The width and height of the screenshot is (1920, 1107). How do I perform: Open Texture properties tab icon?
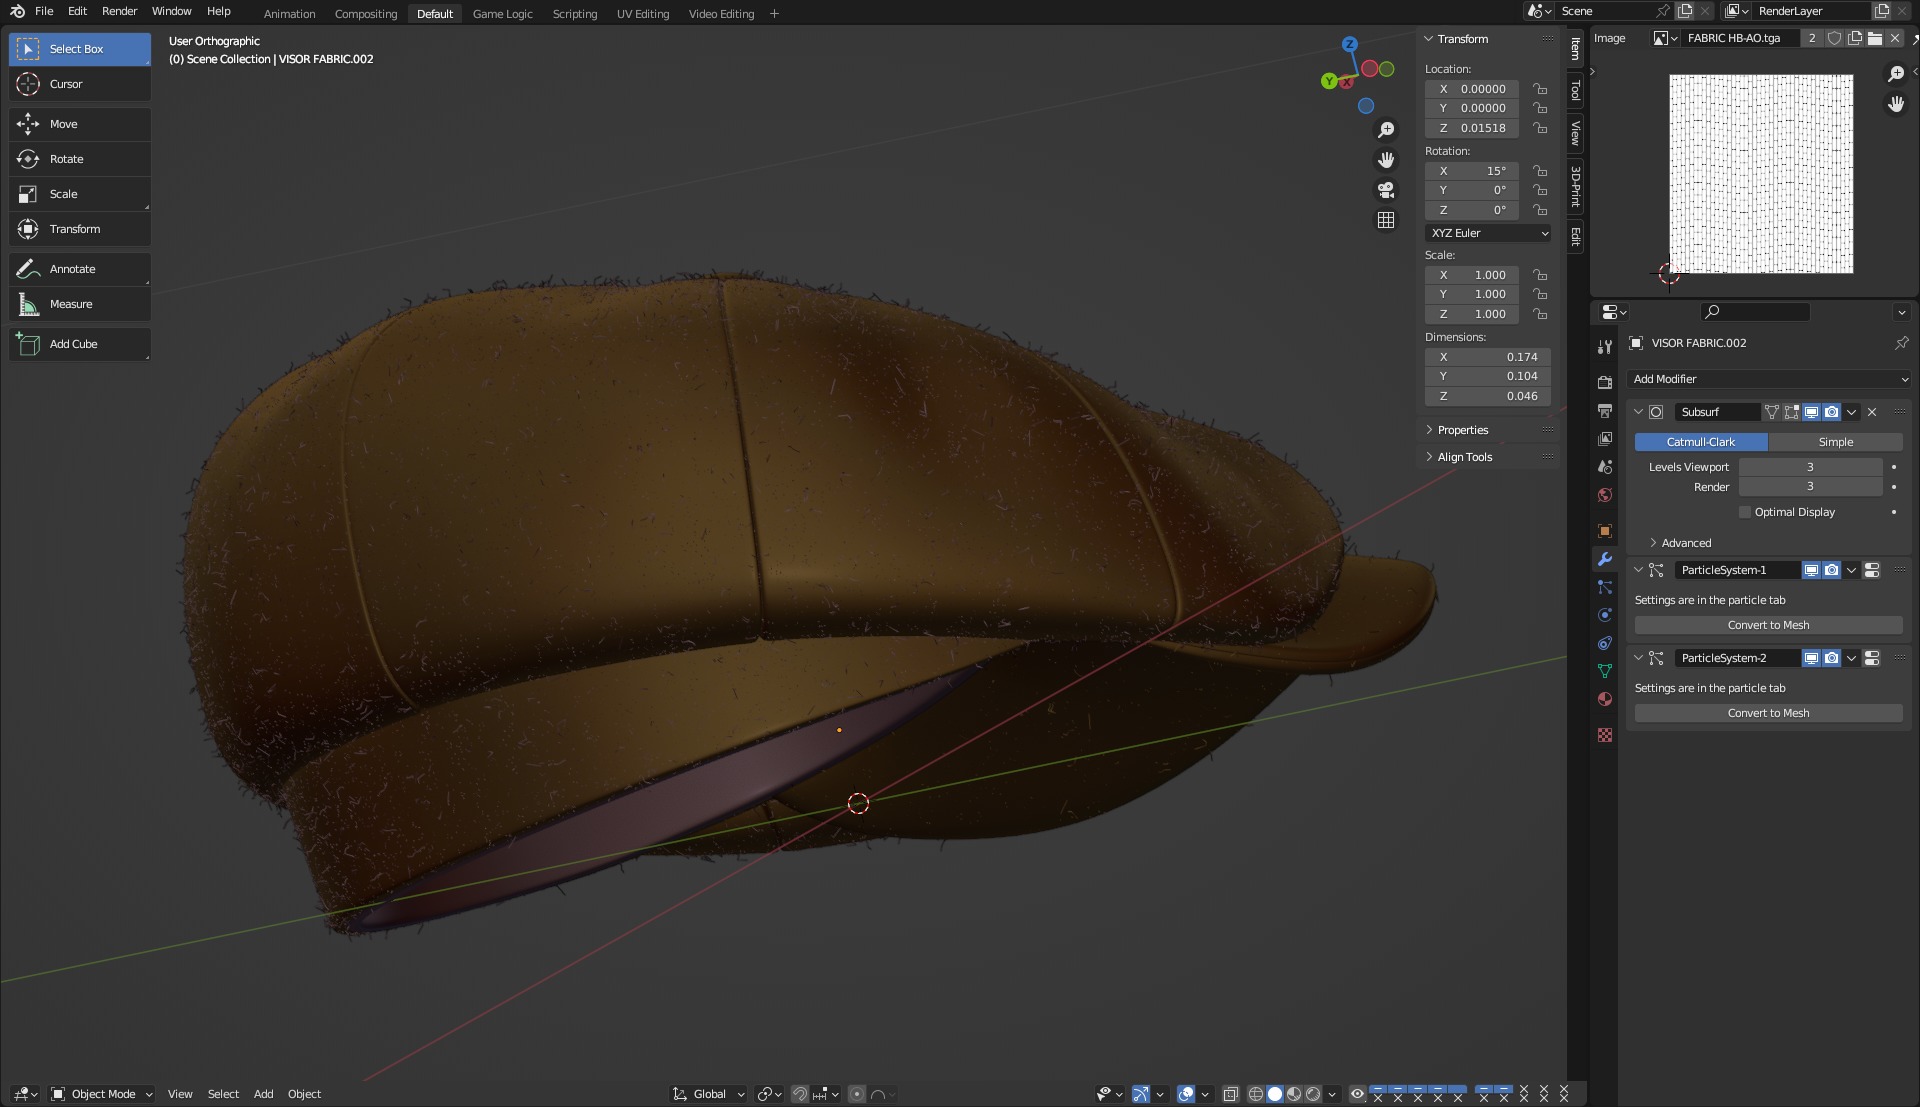(1605, 735)
